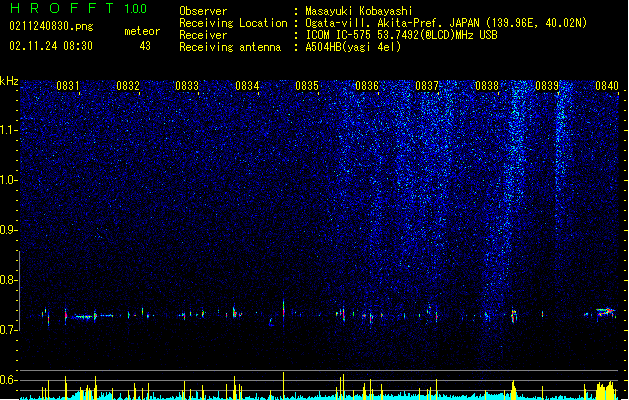Click the observer name Masayuki Kobayashi
The width and height of the screenshot is (629, 400).
359,11
